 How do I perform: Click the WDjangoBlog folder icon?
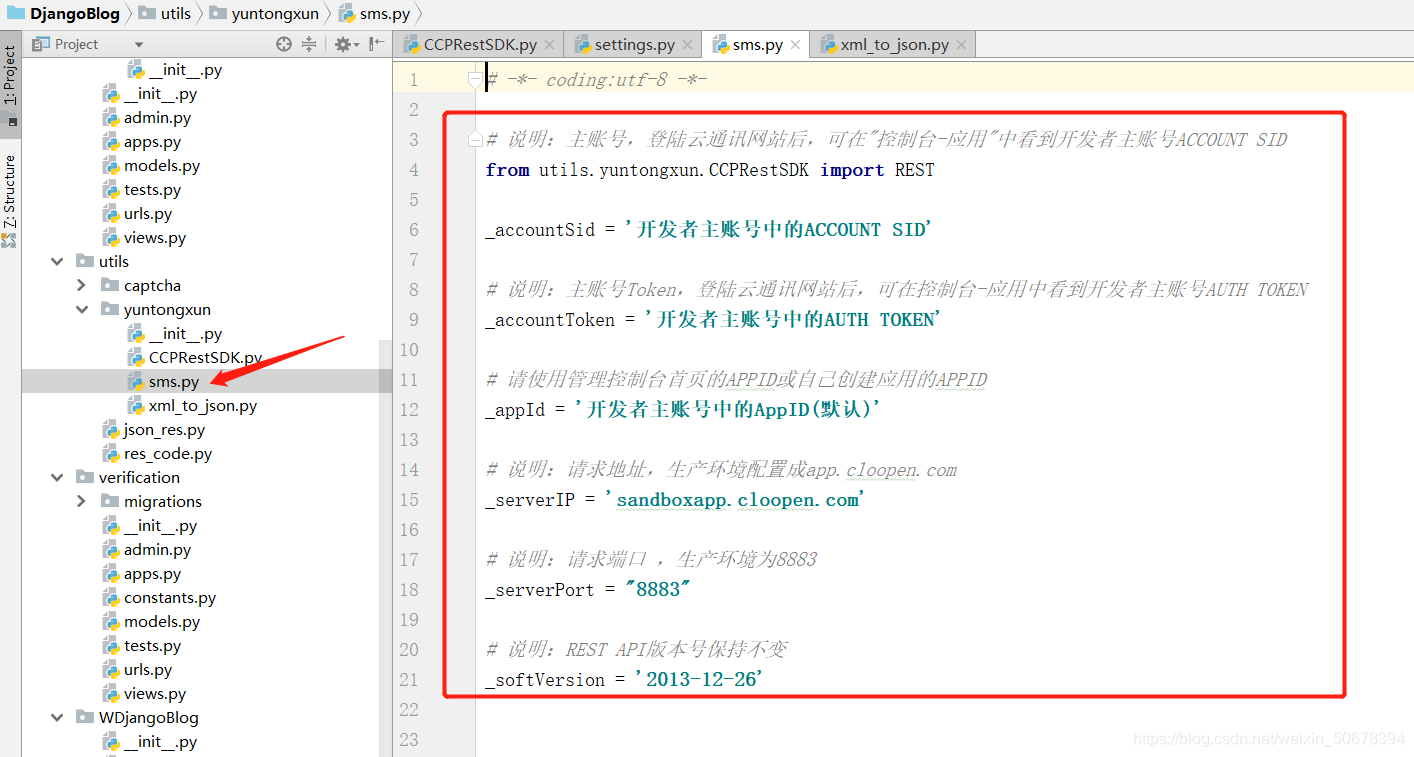click(85, 717)
